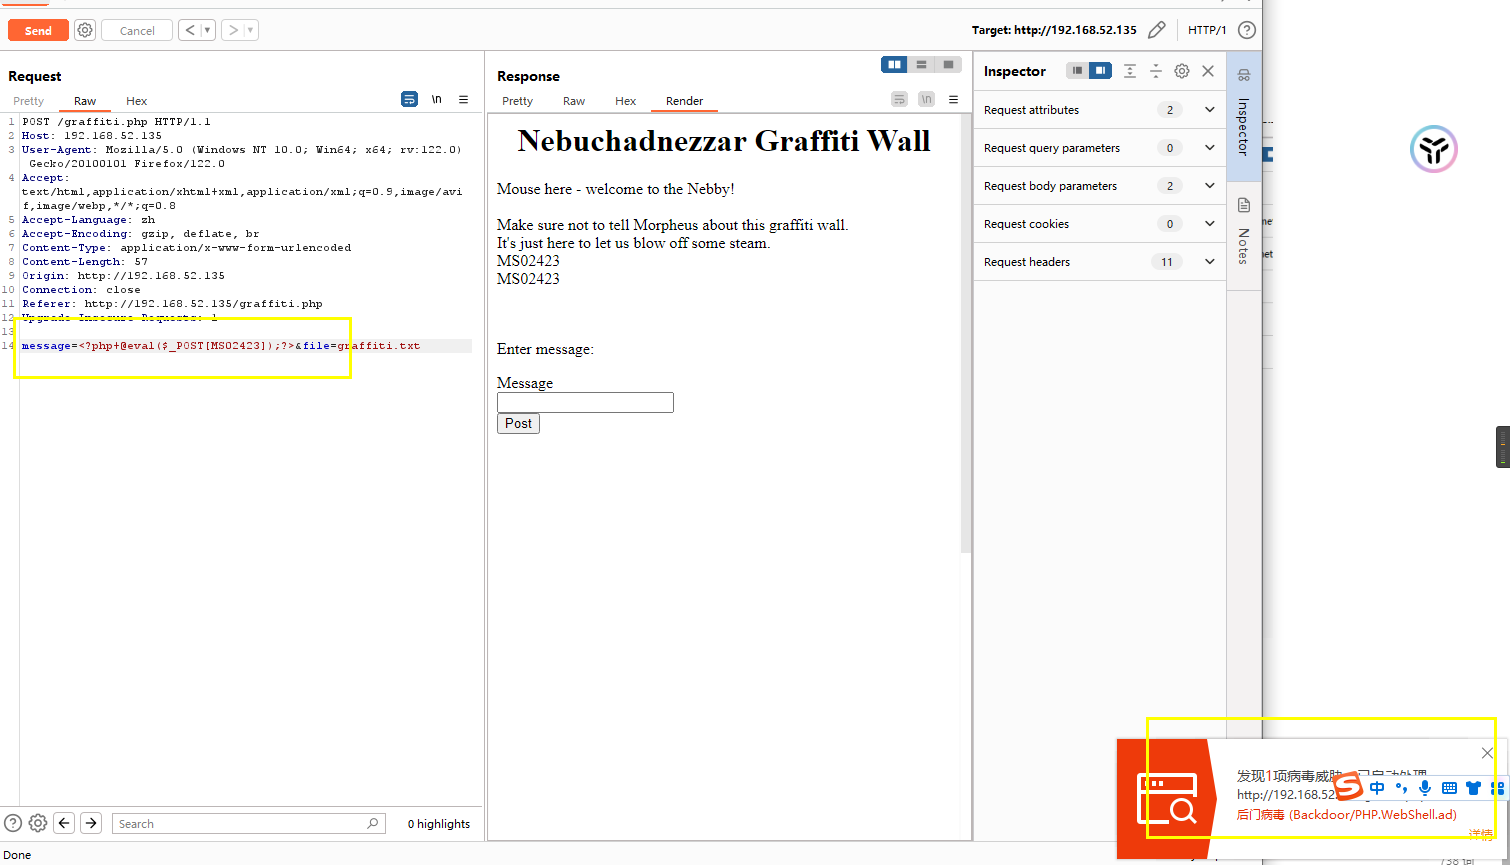Open the Response Raw tab

[574, 101]
